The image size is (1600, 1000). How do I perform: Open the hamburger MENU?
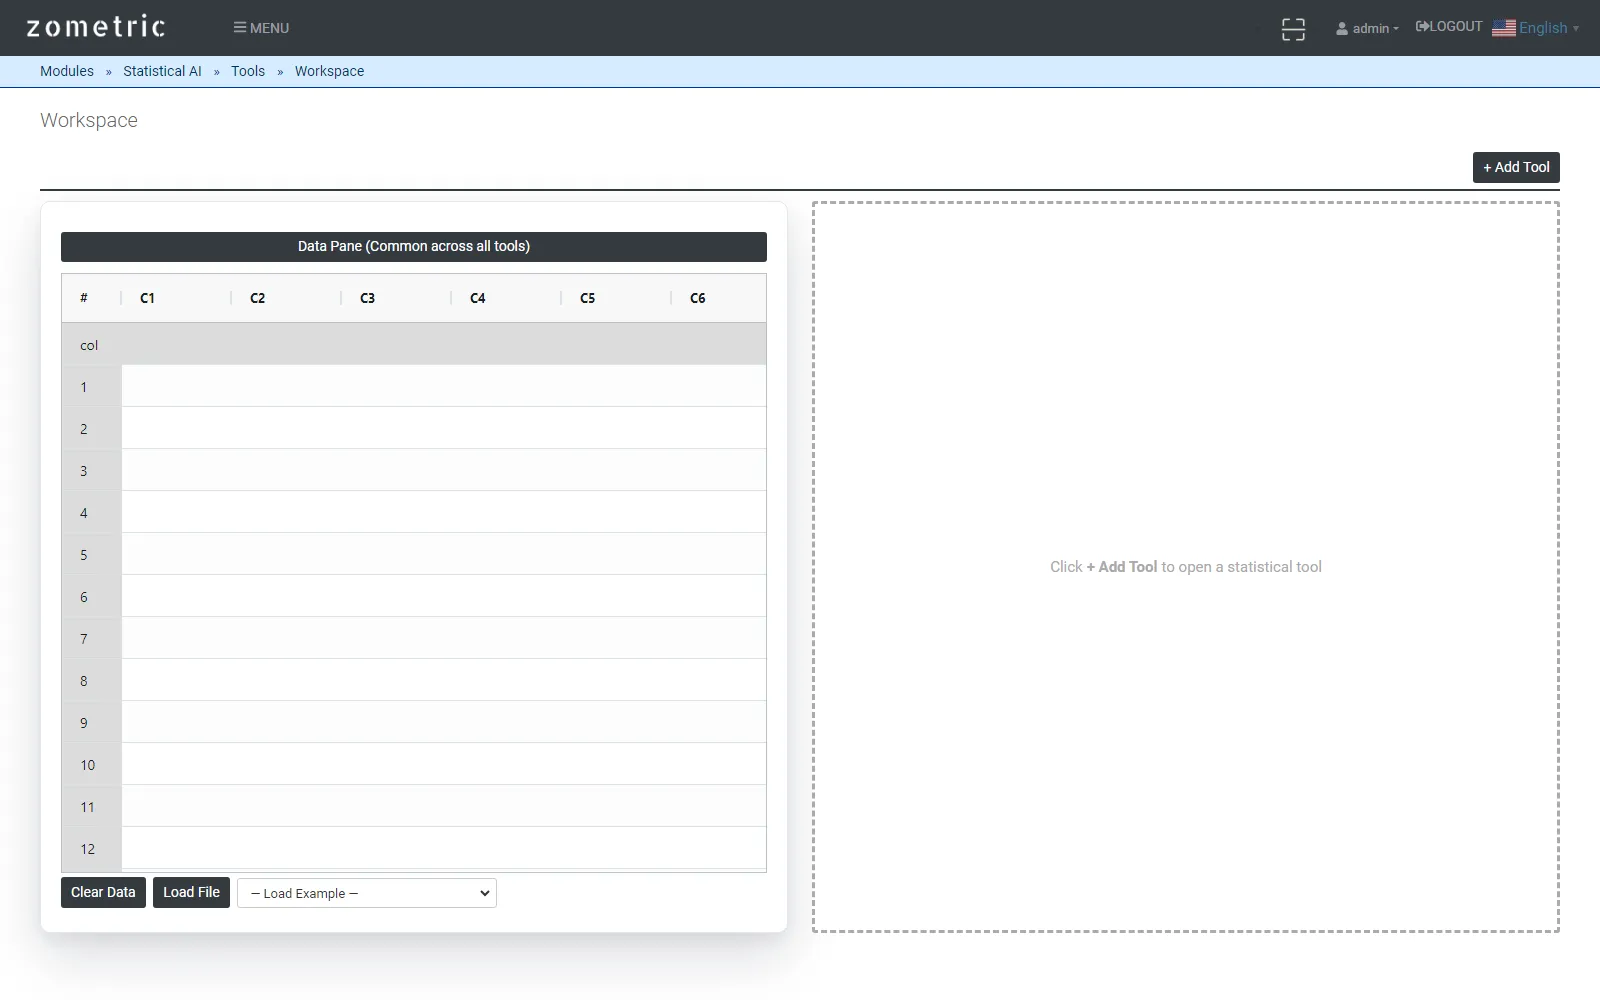(x=261, y=28)
